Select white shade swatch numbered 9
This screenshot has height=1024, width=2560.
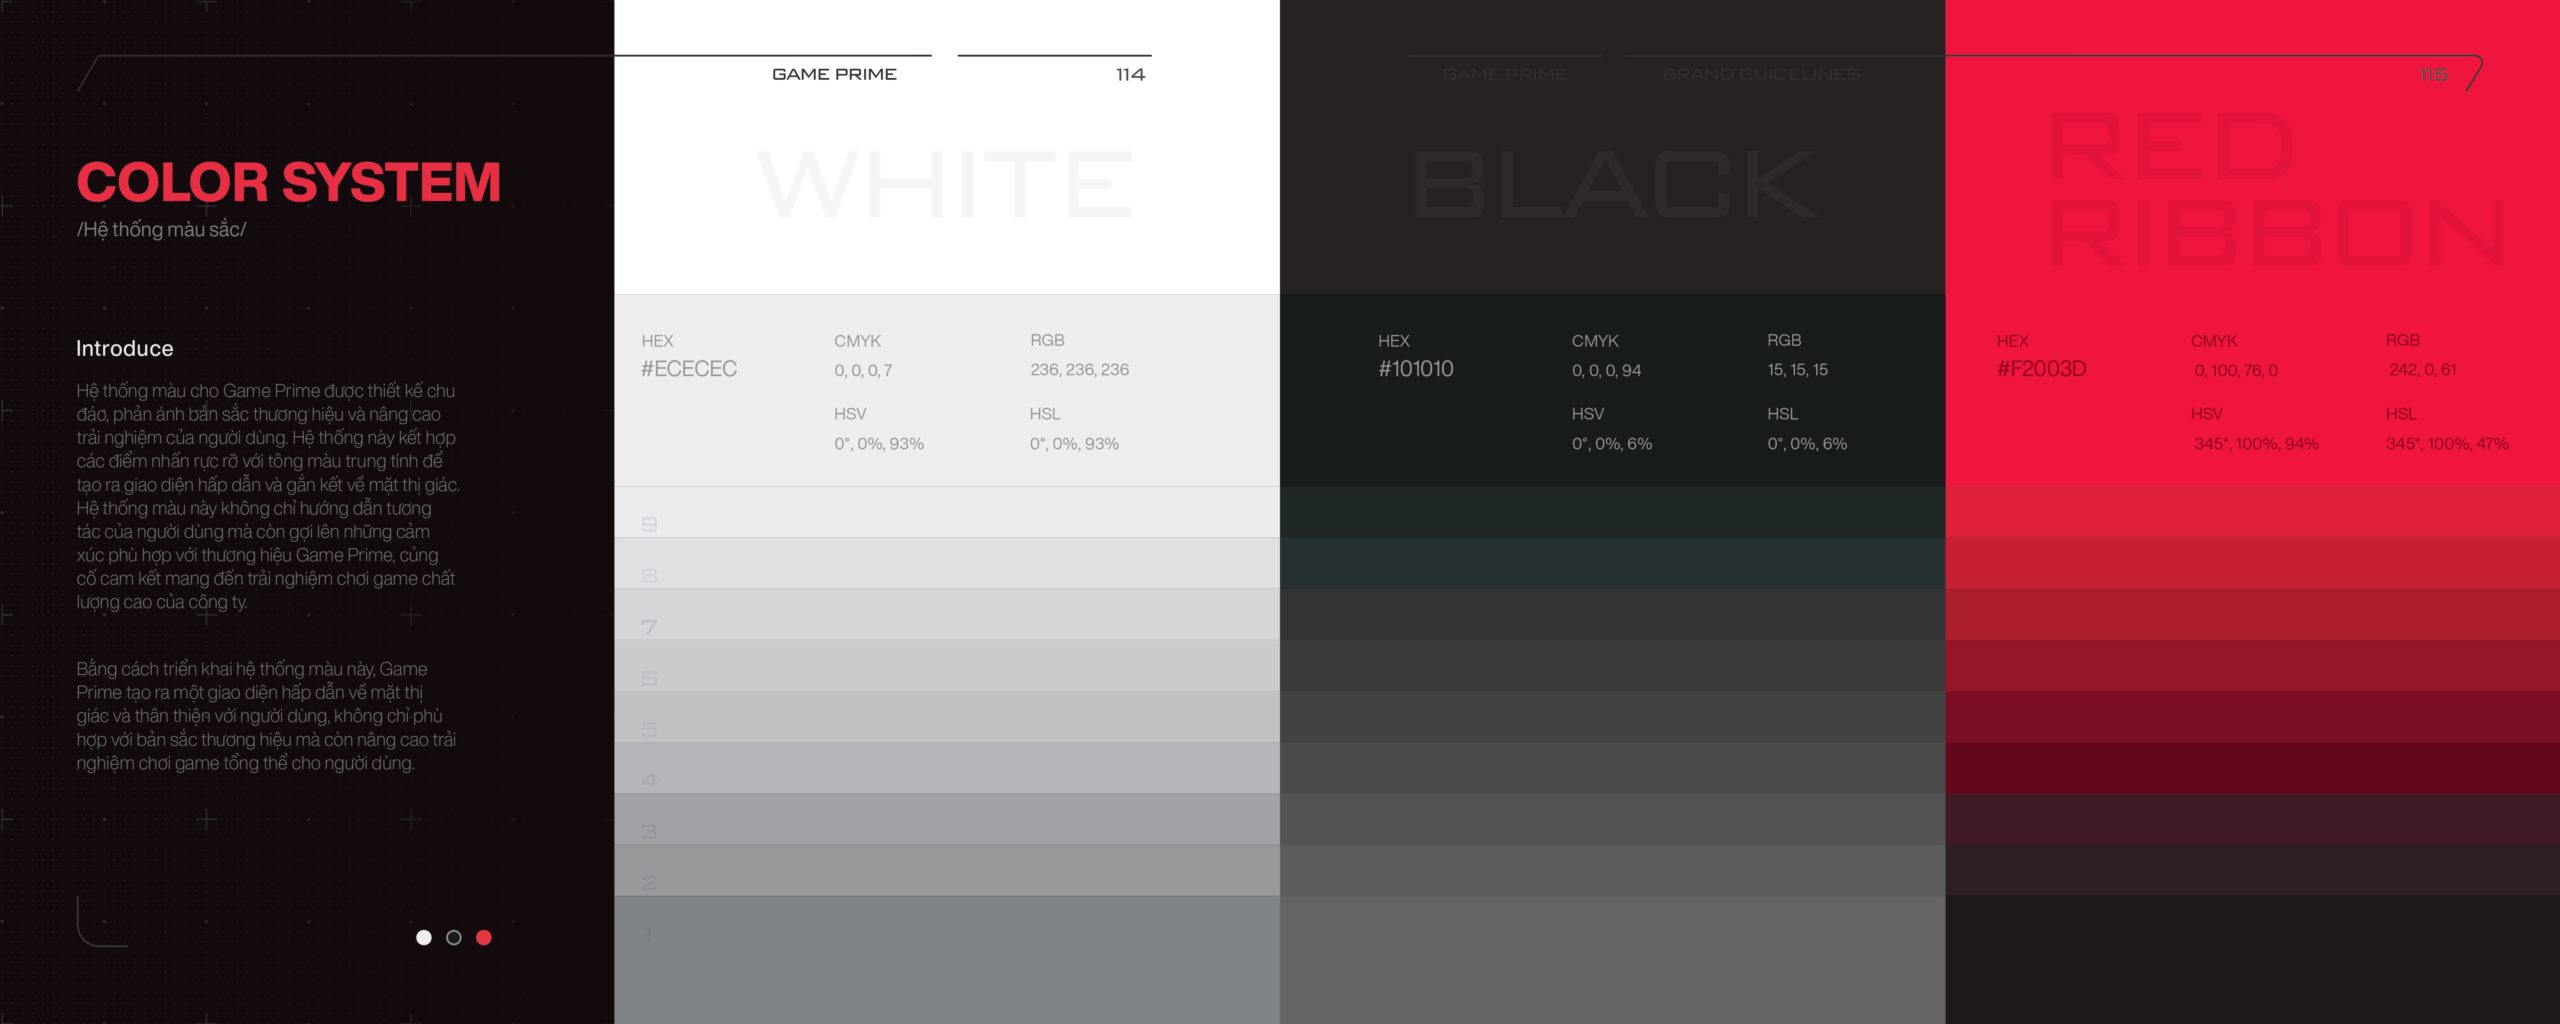[947, 512]
